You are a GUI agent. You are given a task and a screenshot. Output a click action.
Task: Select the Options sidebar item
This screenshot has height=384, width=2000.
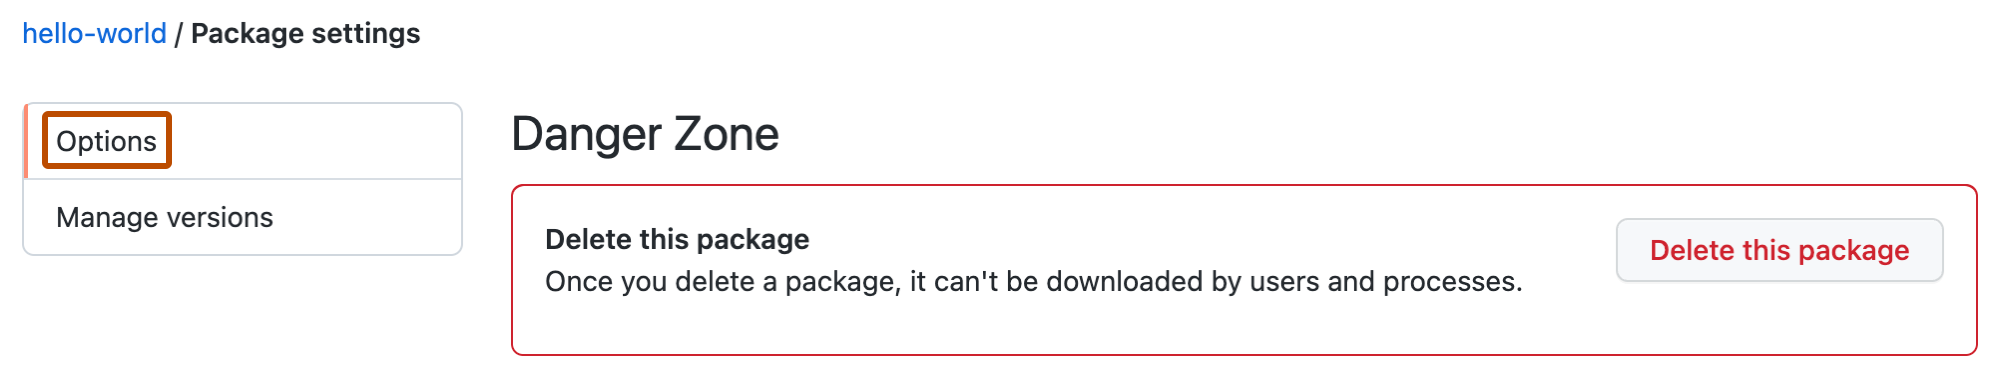coord(243,141)
